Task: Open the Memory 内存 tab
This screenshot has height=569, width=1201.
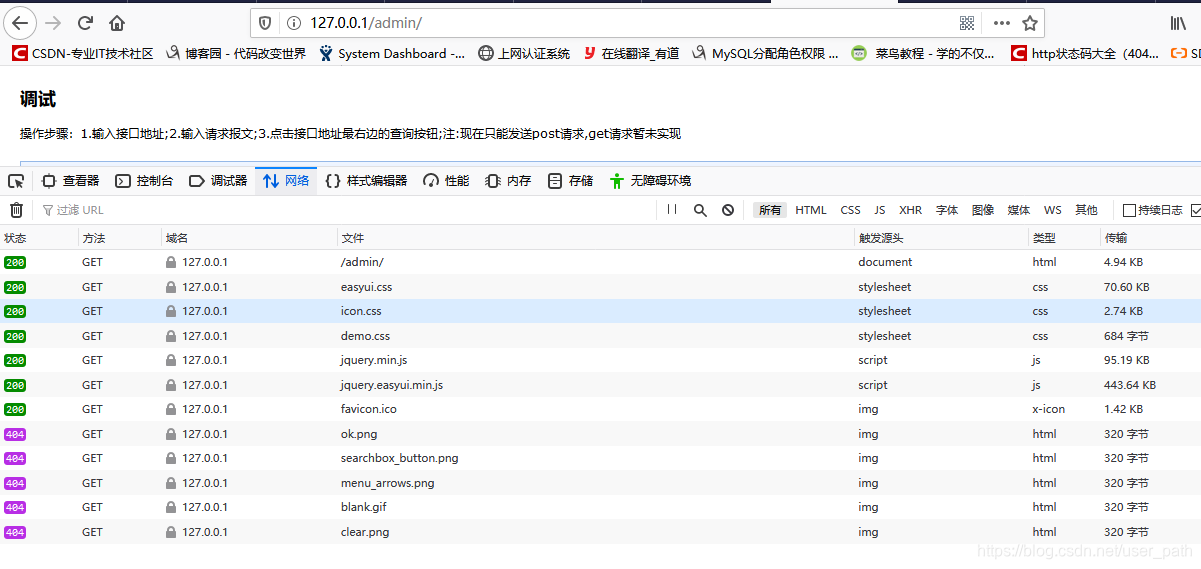Action: click(508, 181)
